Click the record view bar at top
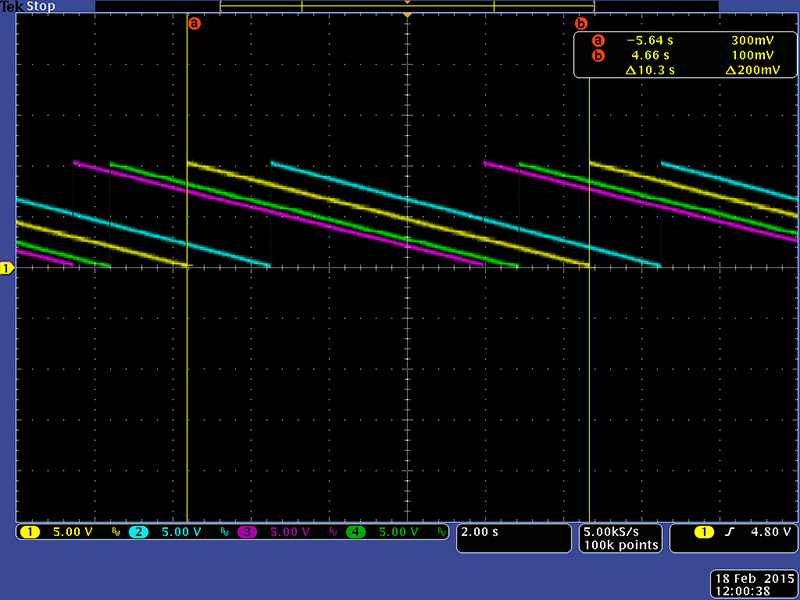The image size is (800, 600). tap(407, 6)
